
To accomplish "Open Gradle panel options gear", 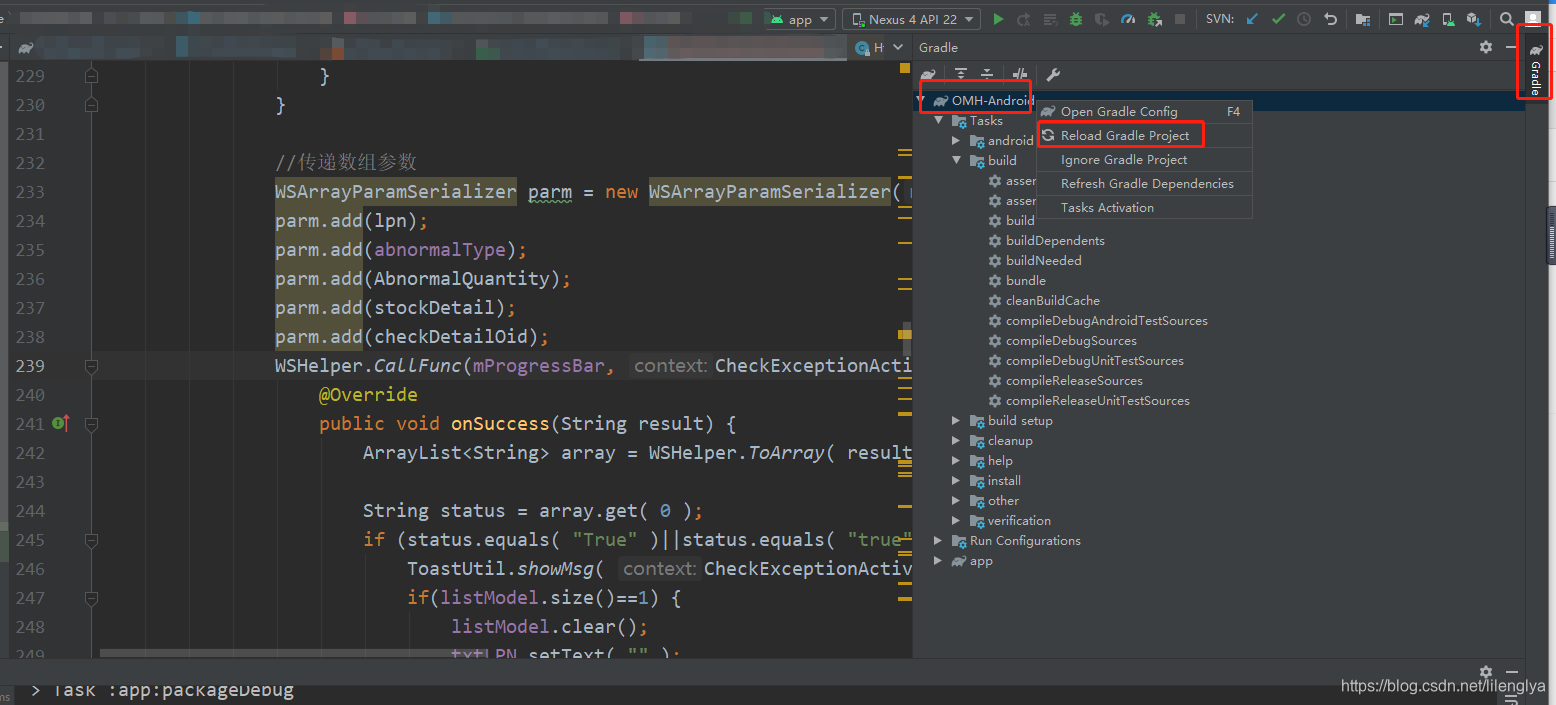I will tap(1486, 47).
